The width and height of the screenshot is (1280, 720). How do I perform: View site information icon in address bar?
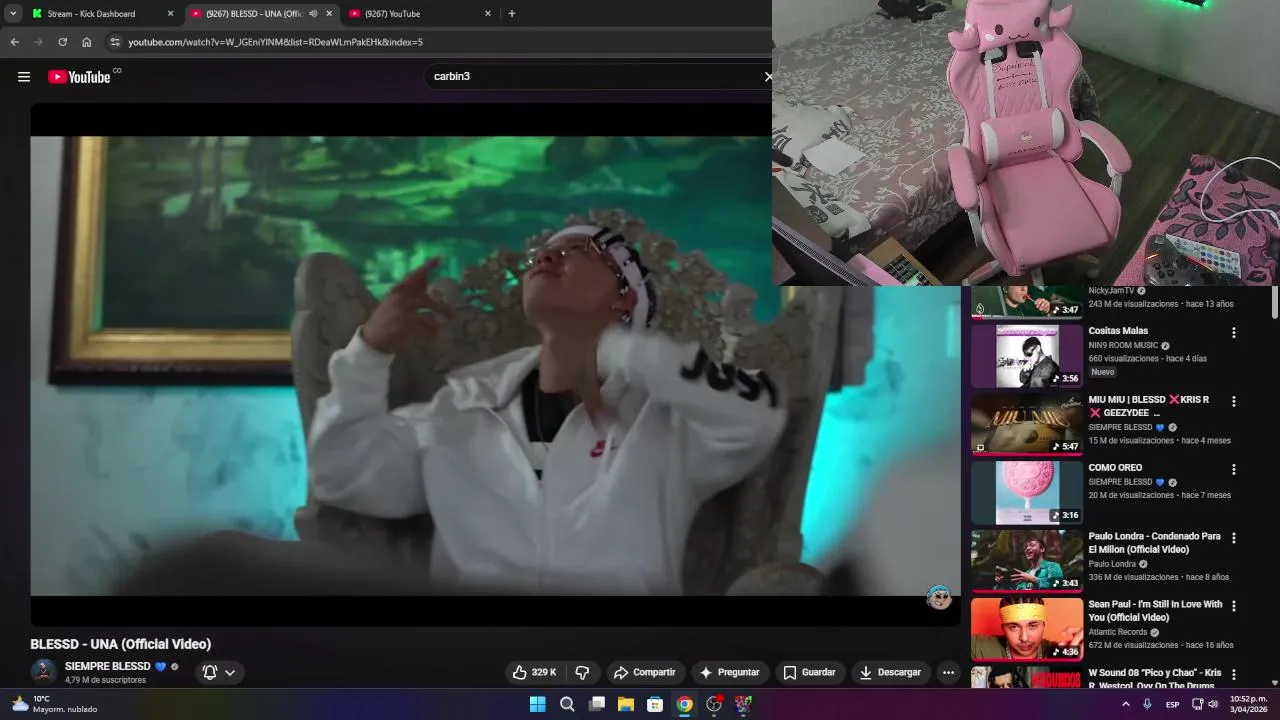point(114,42)
